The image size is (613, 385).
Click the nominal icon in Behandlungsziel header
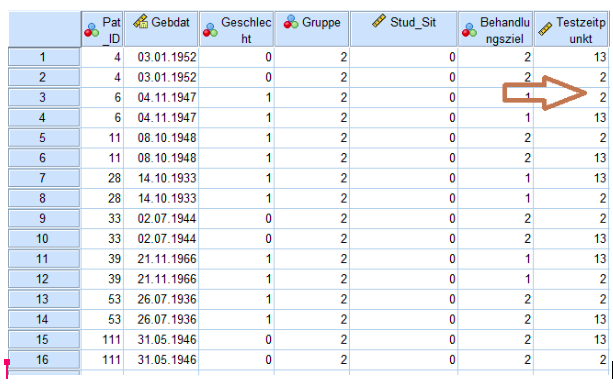pos(470,30)
